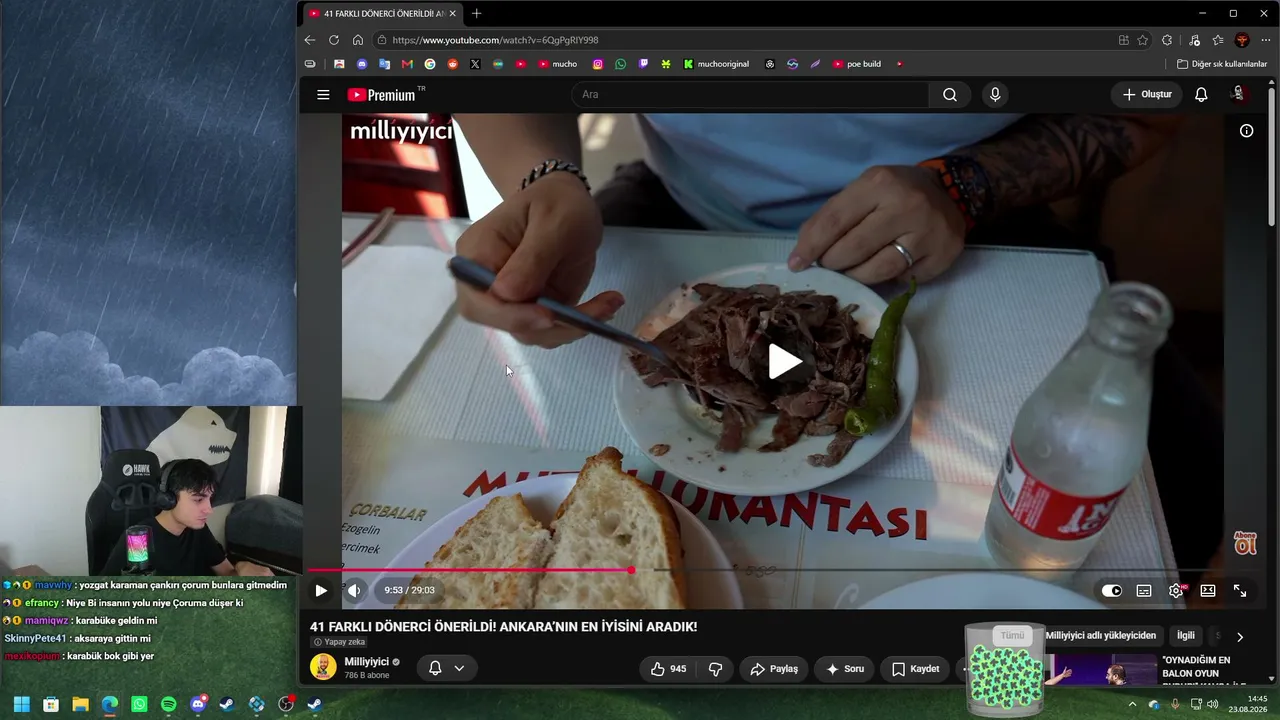The height and width of the screenshot is (720, 1280).
Task: Open Discord from the taskbar
Action: pos(198,704)
